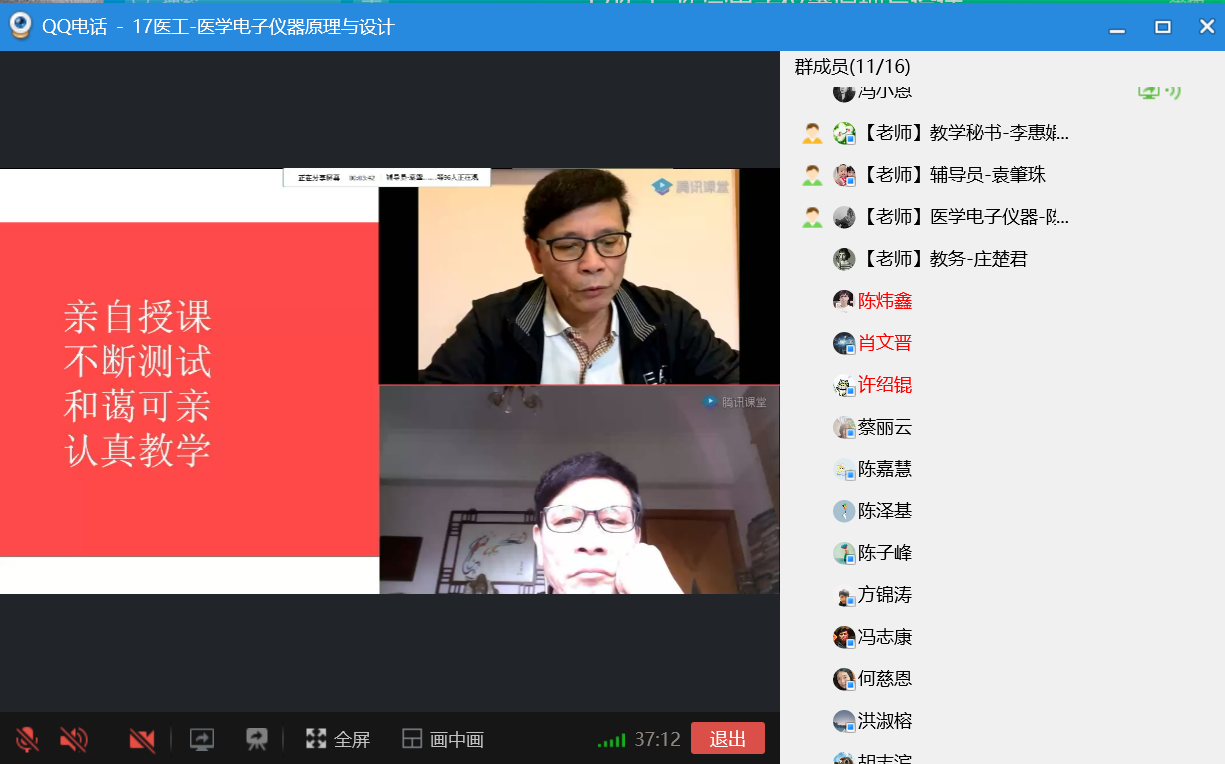The image size is (1225, 764).
Task: Turn on the disabled camera
Action: pyautogui.click(x=142, y=740)
